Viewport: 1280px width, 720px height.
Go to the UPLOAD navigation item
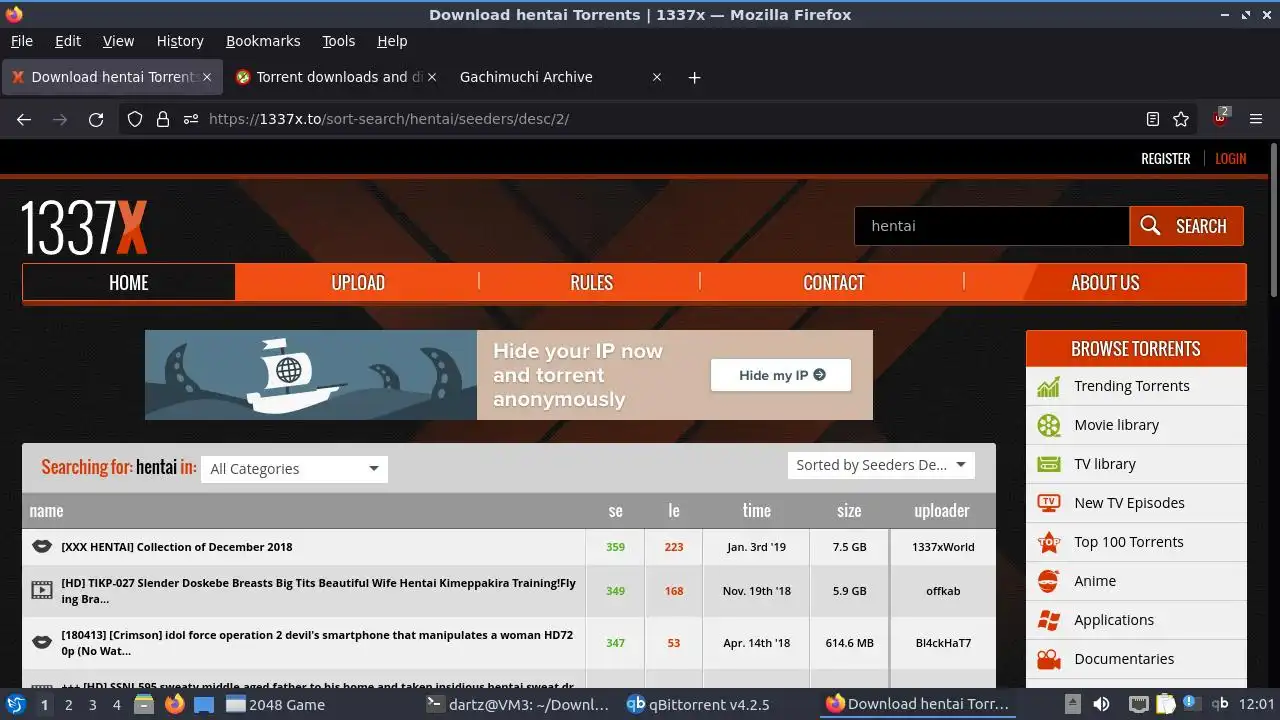pos(358,283)
